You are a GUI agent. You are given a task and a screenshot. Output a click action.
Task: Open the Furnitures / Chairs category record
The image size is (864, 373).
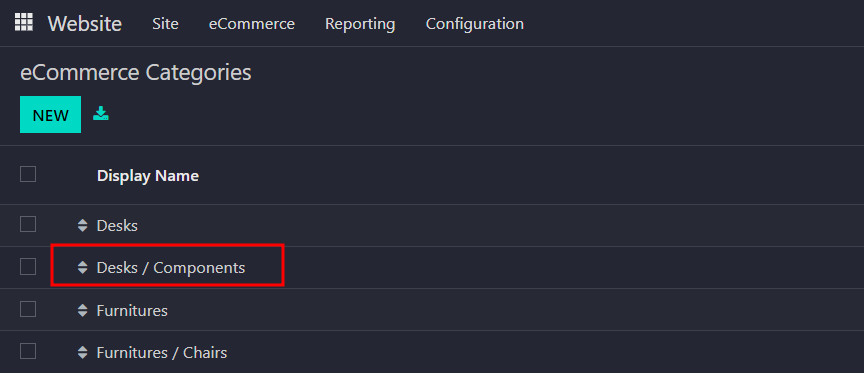(x=162, y=352)
